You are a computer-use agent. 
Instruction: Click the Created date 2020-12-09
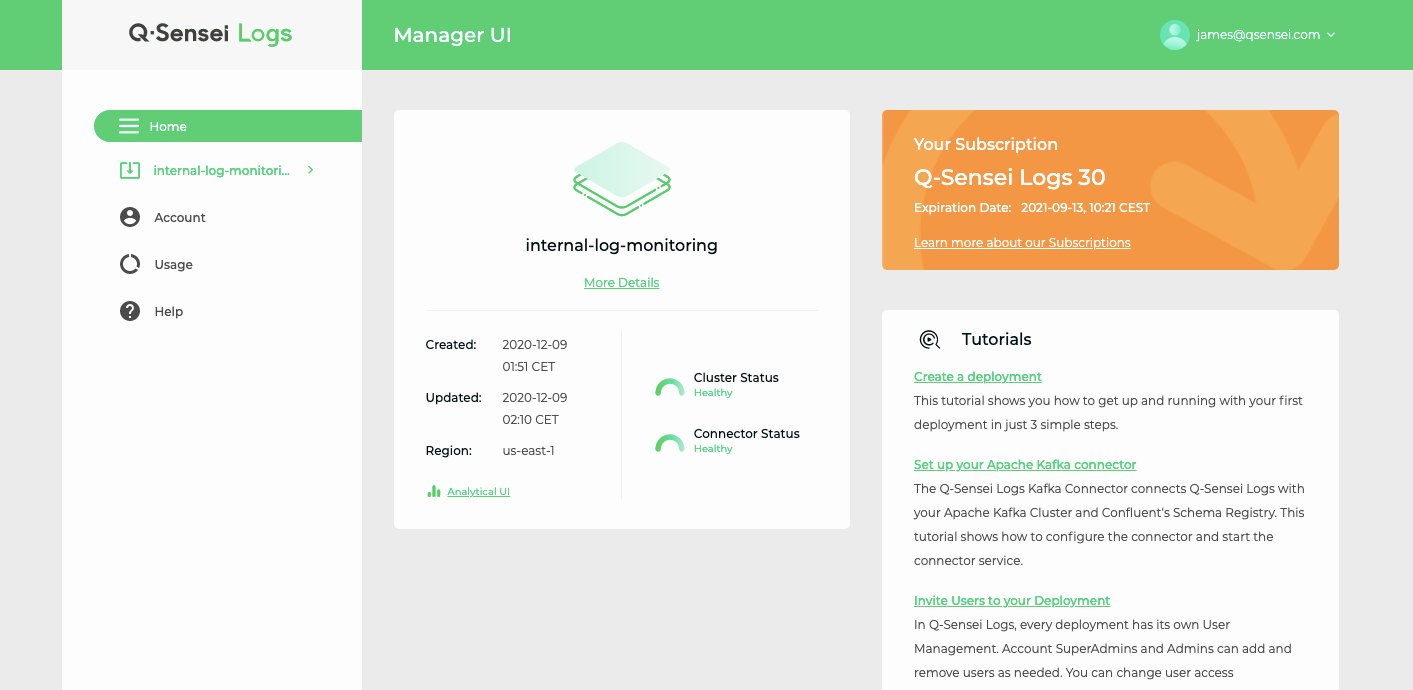[x=535, y=344]
